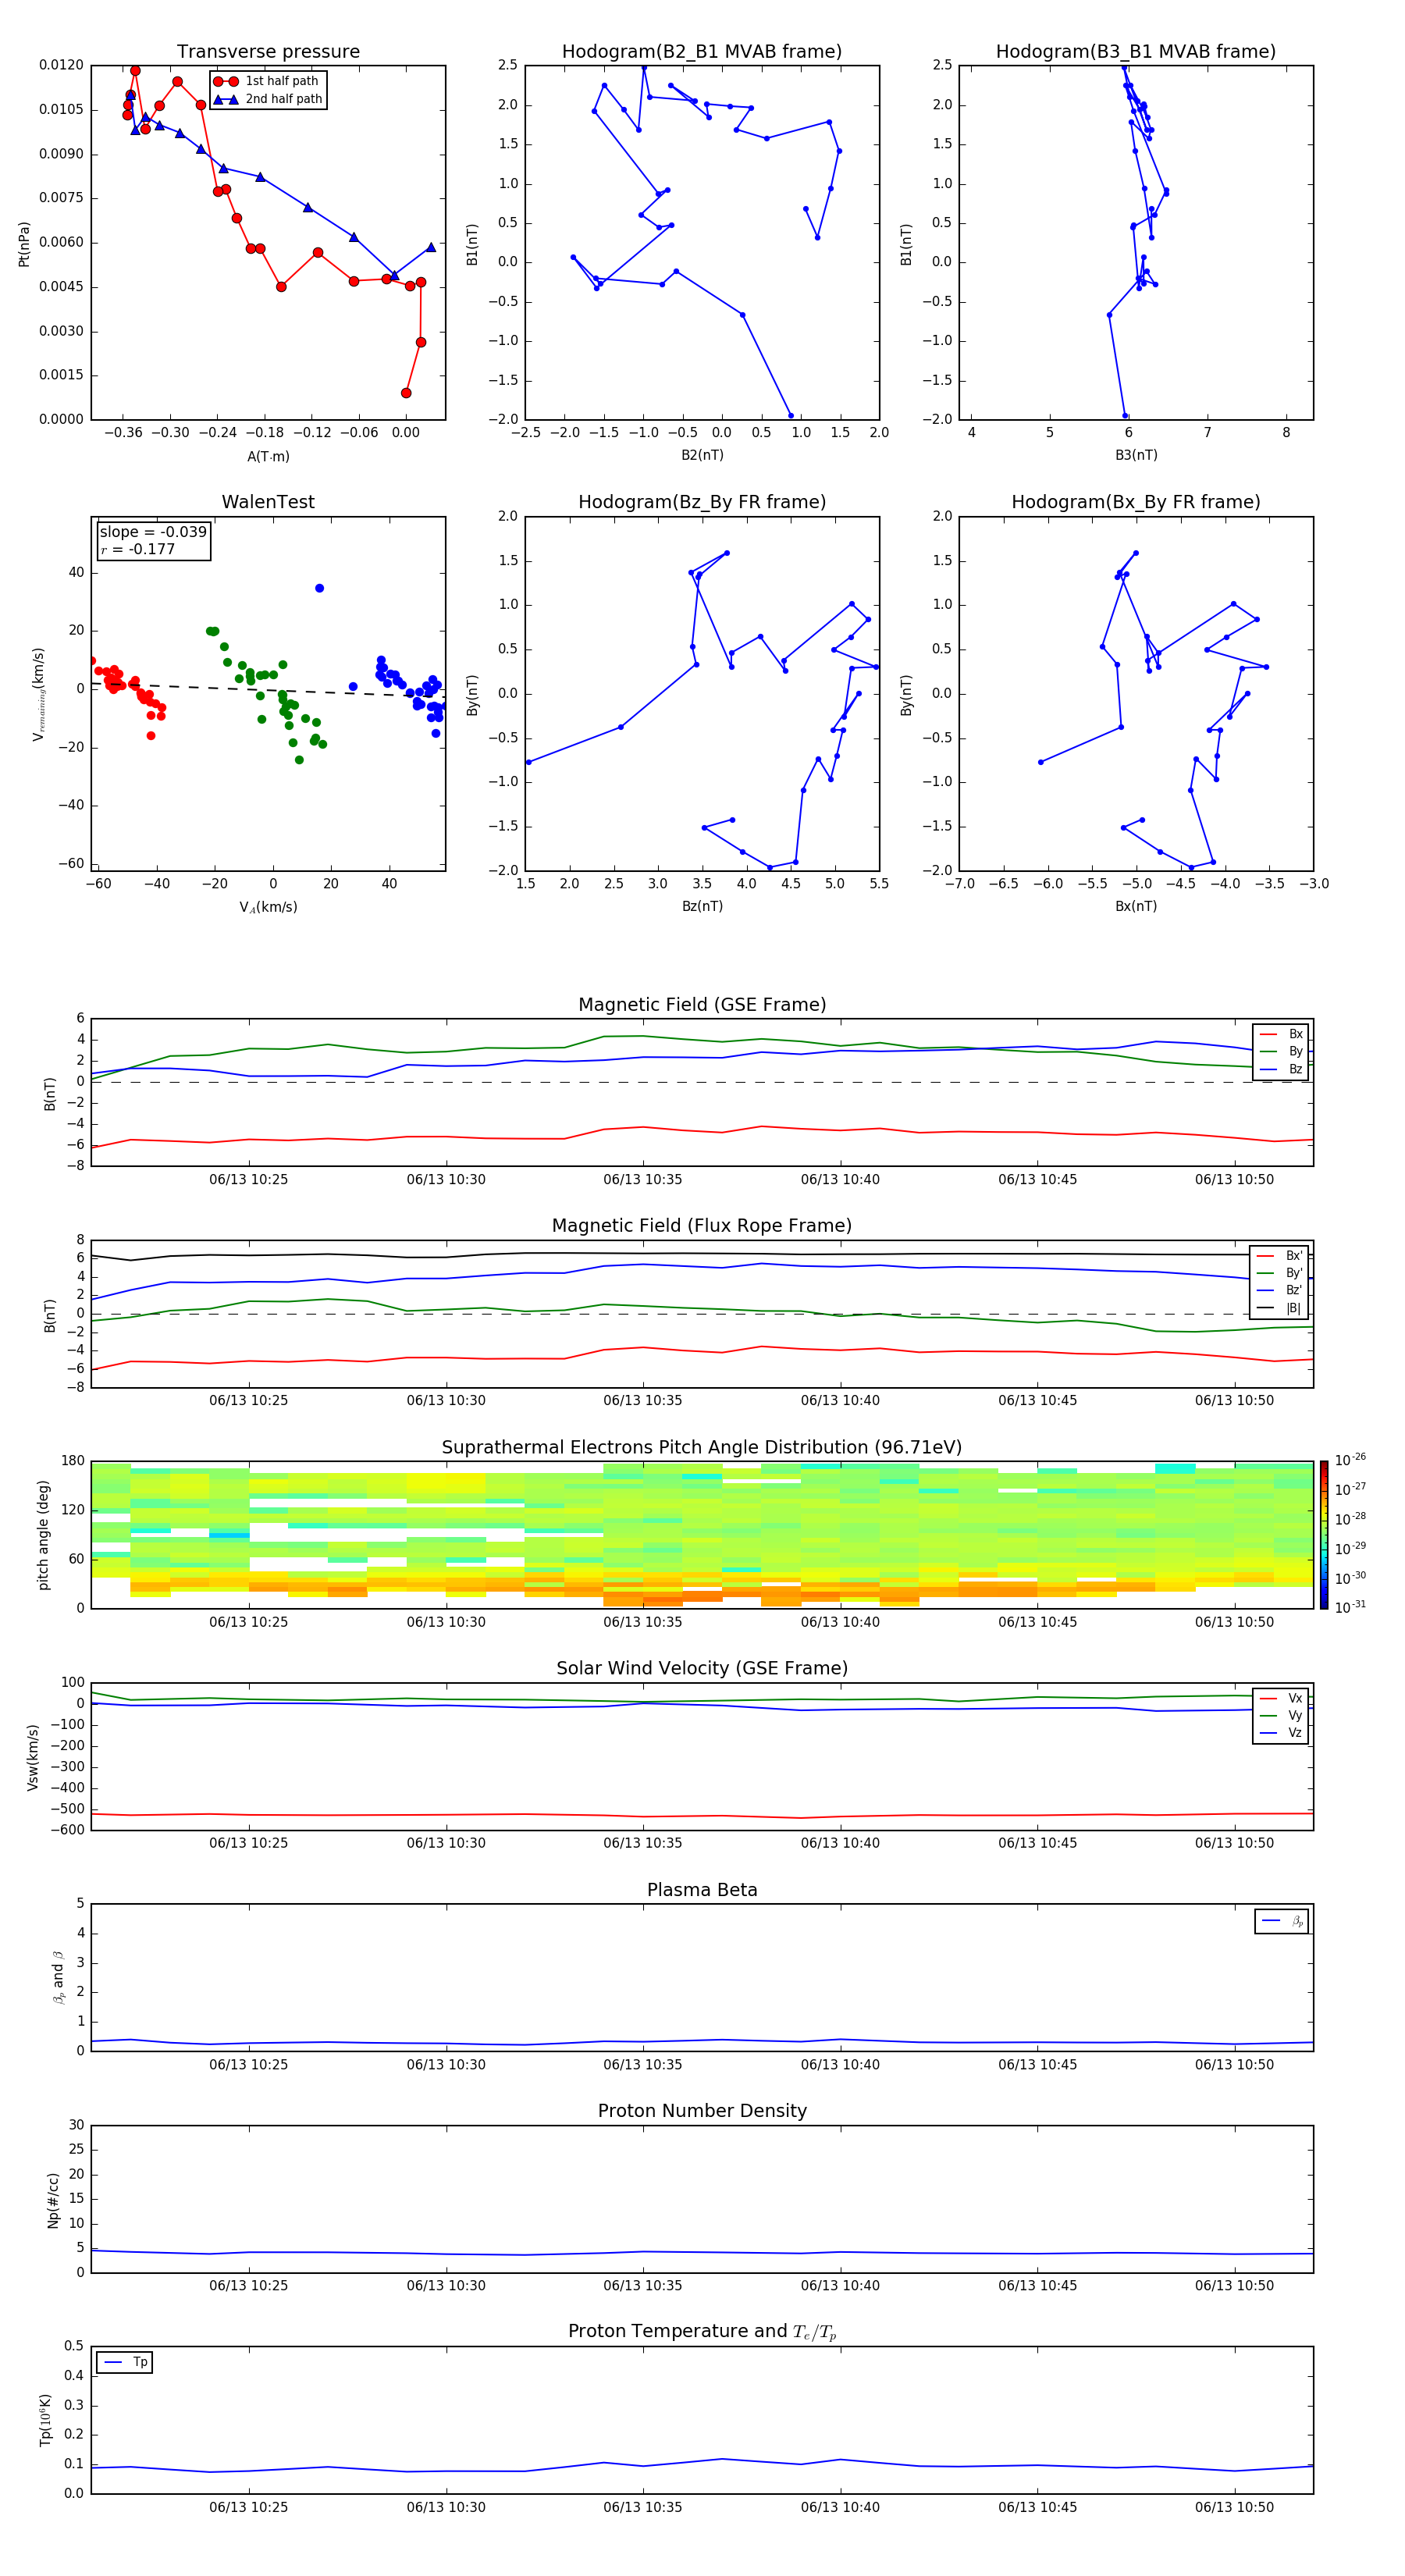
Task: Click the 'Magnetic Field (GSE Frame)' title
Action: [x=702, y=1005]
